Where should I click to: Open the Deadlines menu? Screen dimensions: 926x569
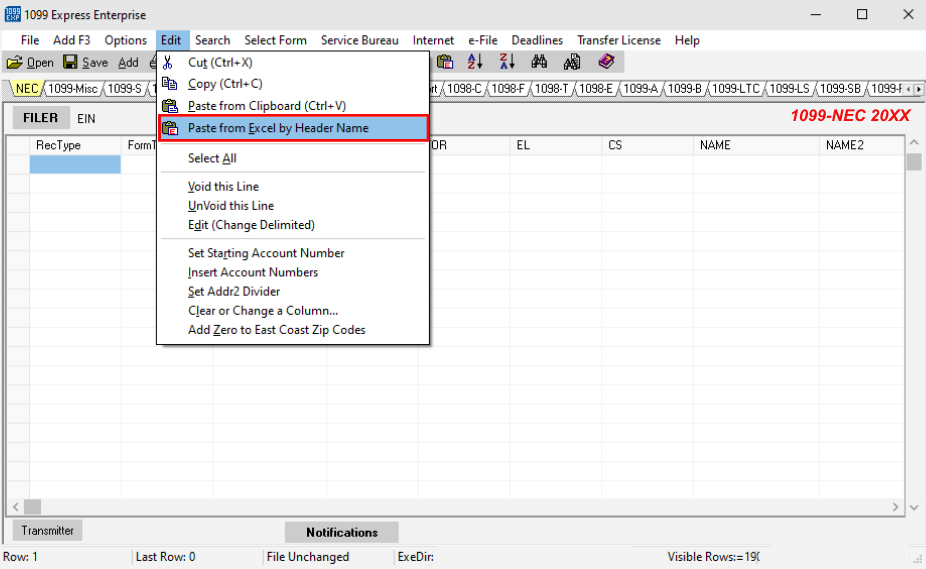pos(537,40)
